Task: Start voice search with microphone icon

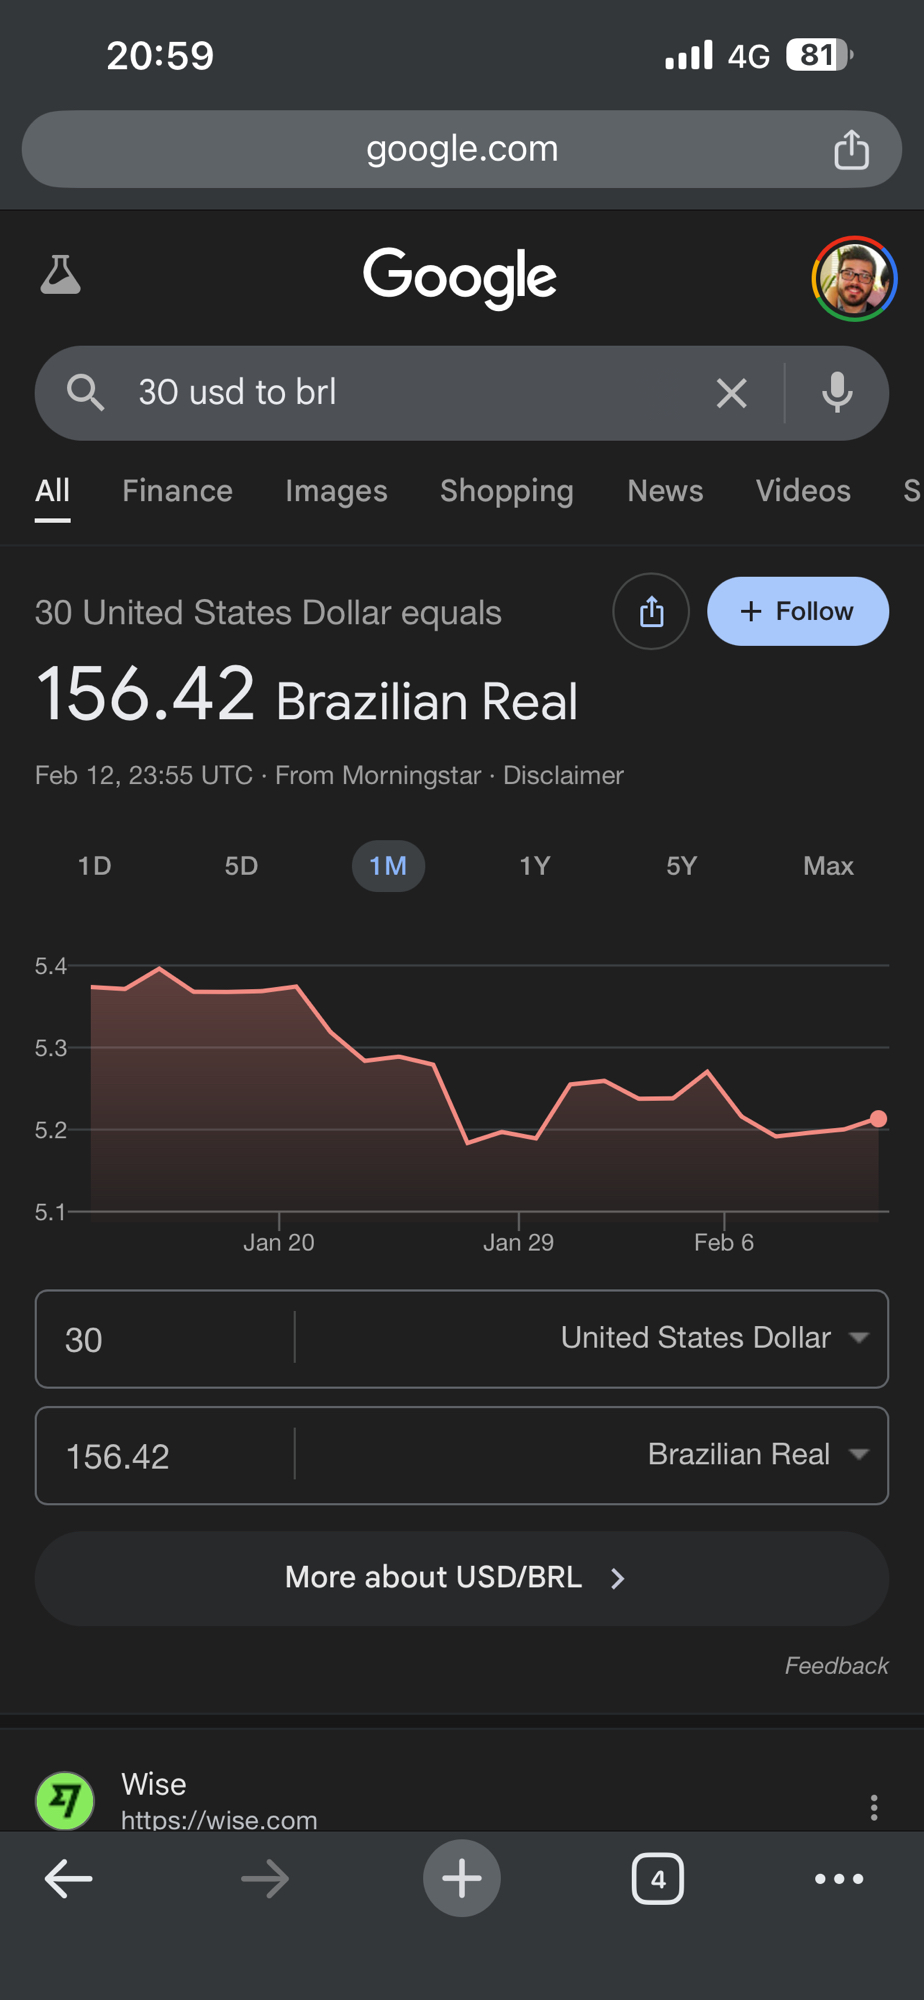Action: pyautogui.click(x=837, y=393)
